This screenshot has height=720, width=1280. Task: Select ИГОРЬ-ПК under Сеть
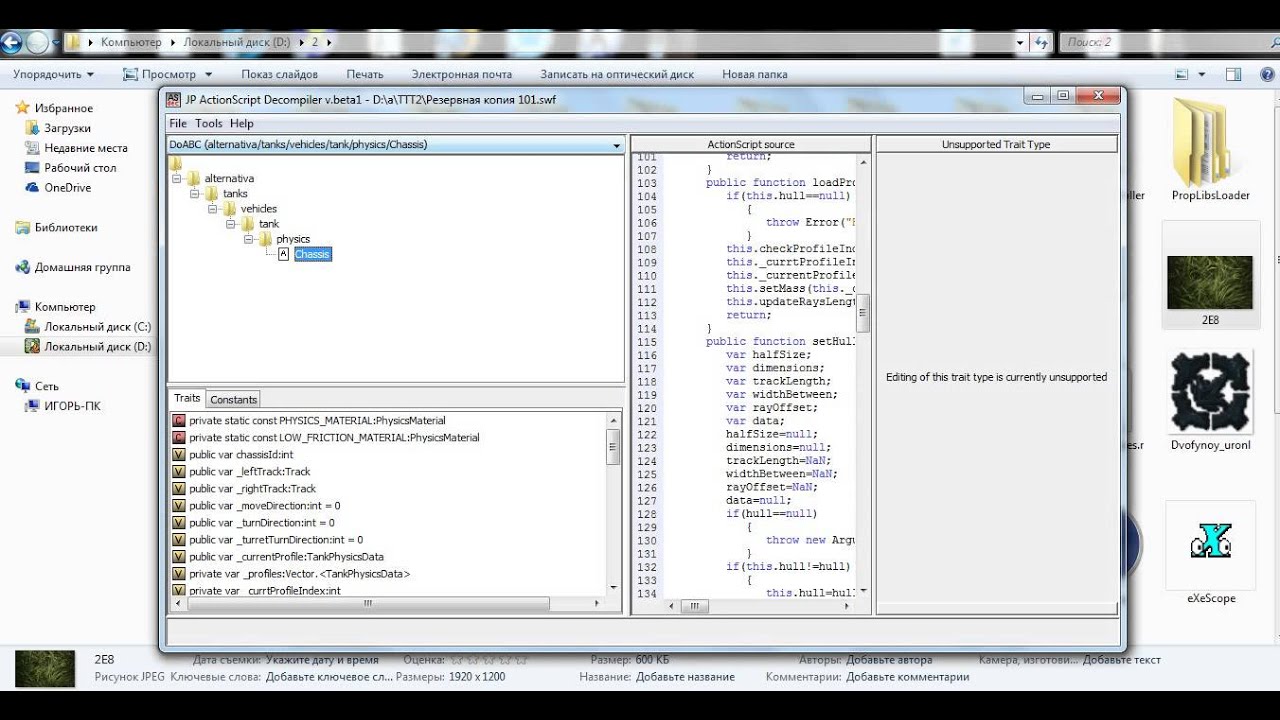pos(72,406)
